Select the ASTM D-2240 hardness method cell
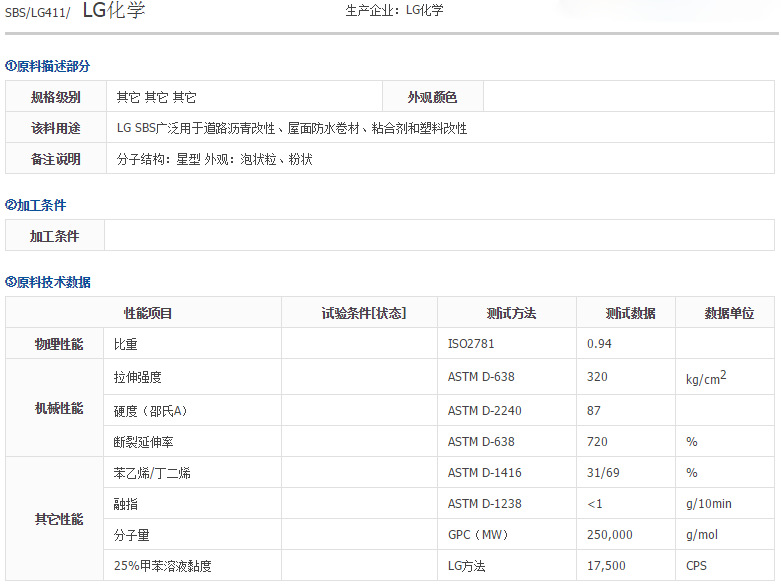Screen dimensions: 781x585 point(484,410)
